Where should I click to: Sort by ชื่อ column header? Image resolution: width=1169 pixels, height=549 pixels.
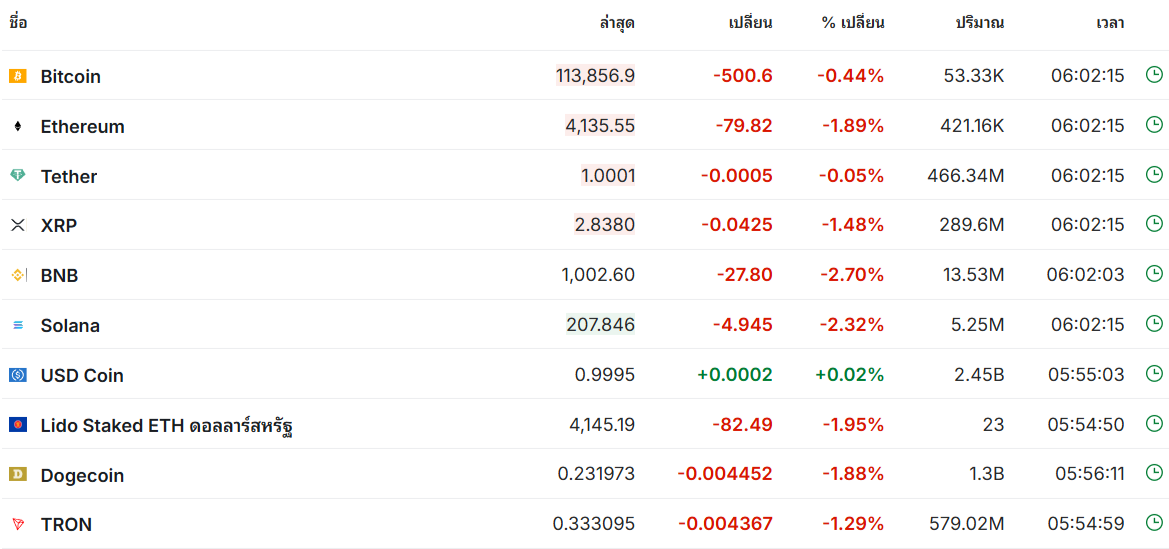18,22
